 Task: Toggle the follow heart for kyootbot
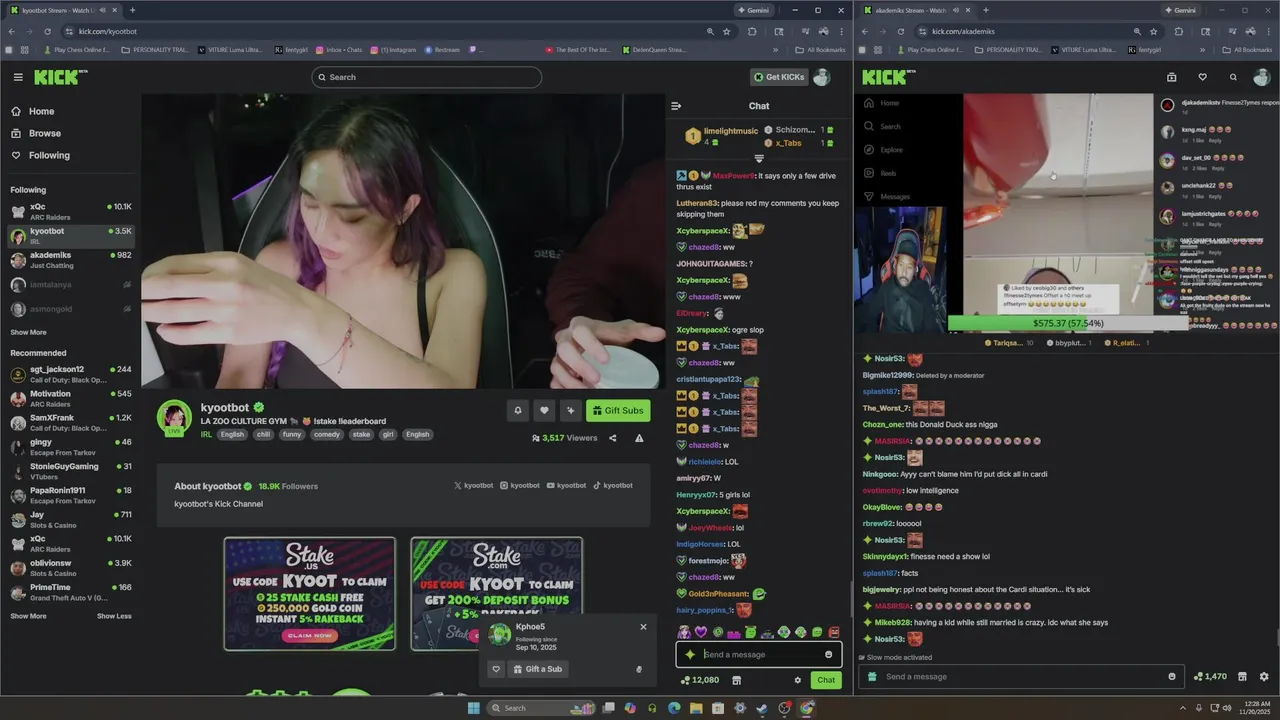[544, 410]
